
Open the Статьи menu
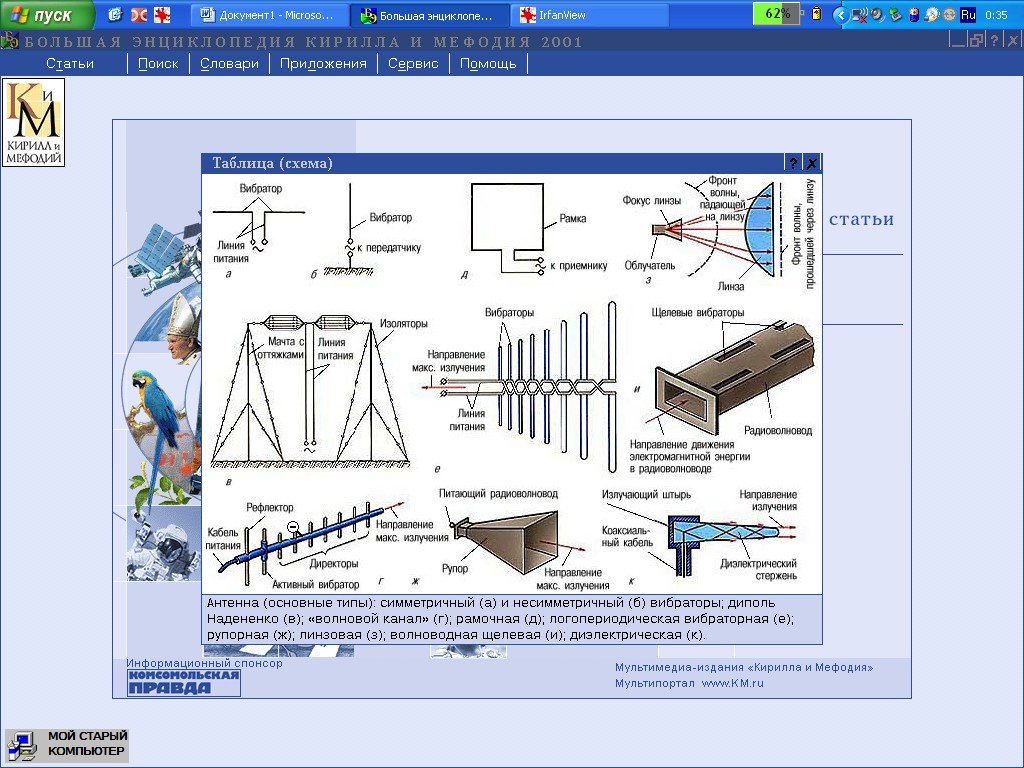pos(70,63)
